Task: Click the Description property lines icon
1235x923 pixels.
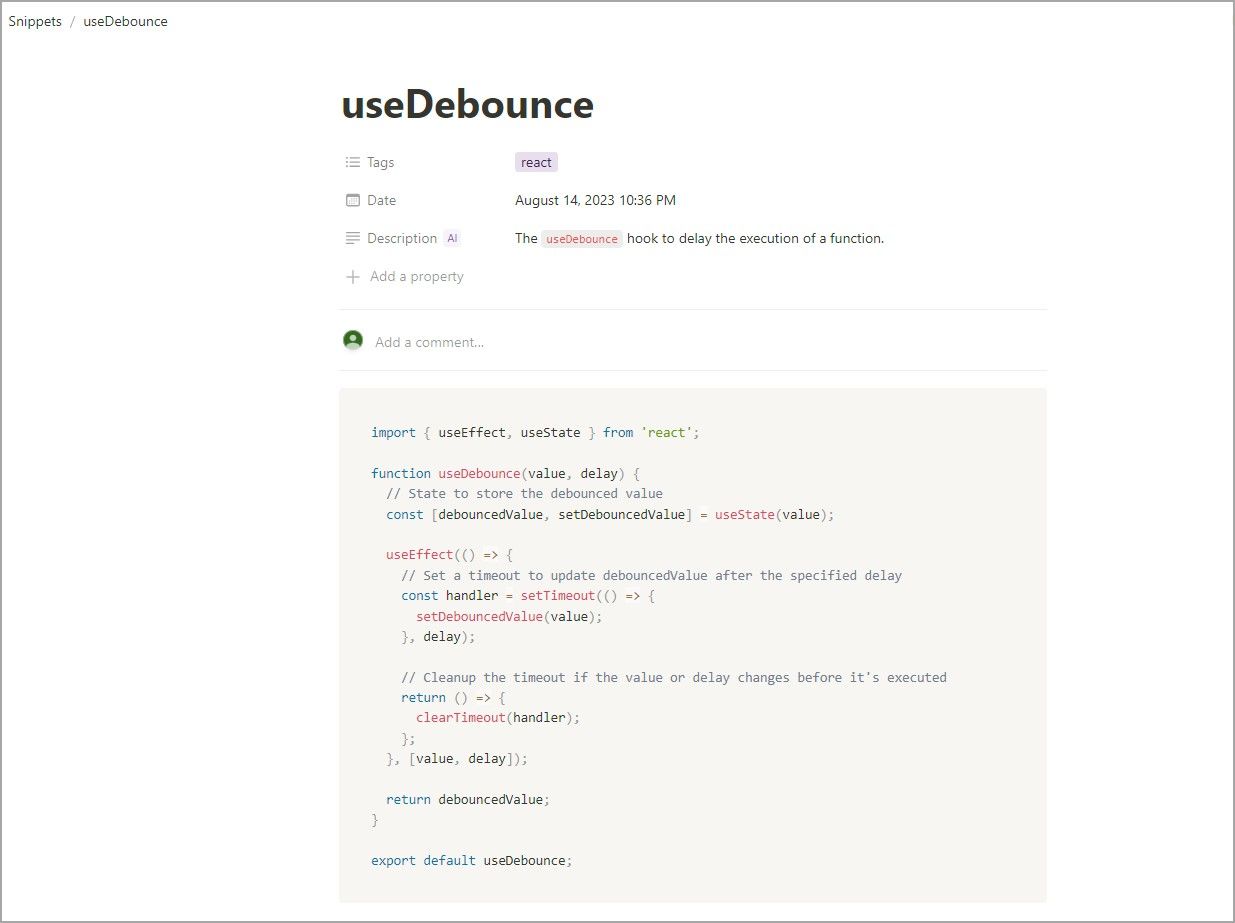Action: tap(351, 238)
